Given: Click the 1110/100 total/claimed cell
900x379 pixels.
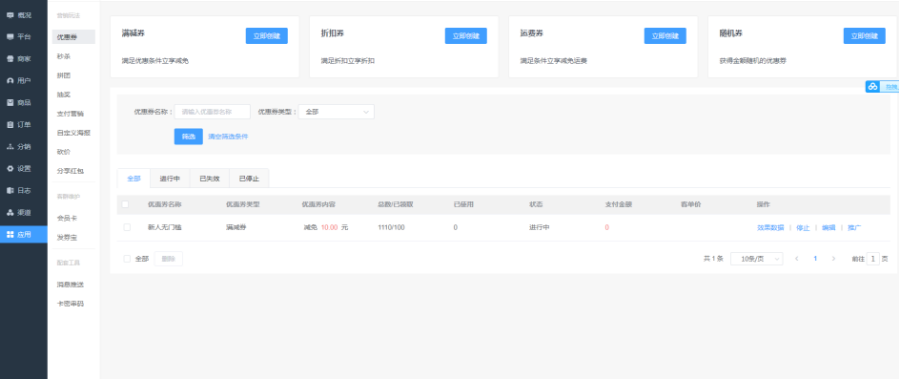Looking at the screenshot, I should coord(391,227).
